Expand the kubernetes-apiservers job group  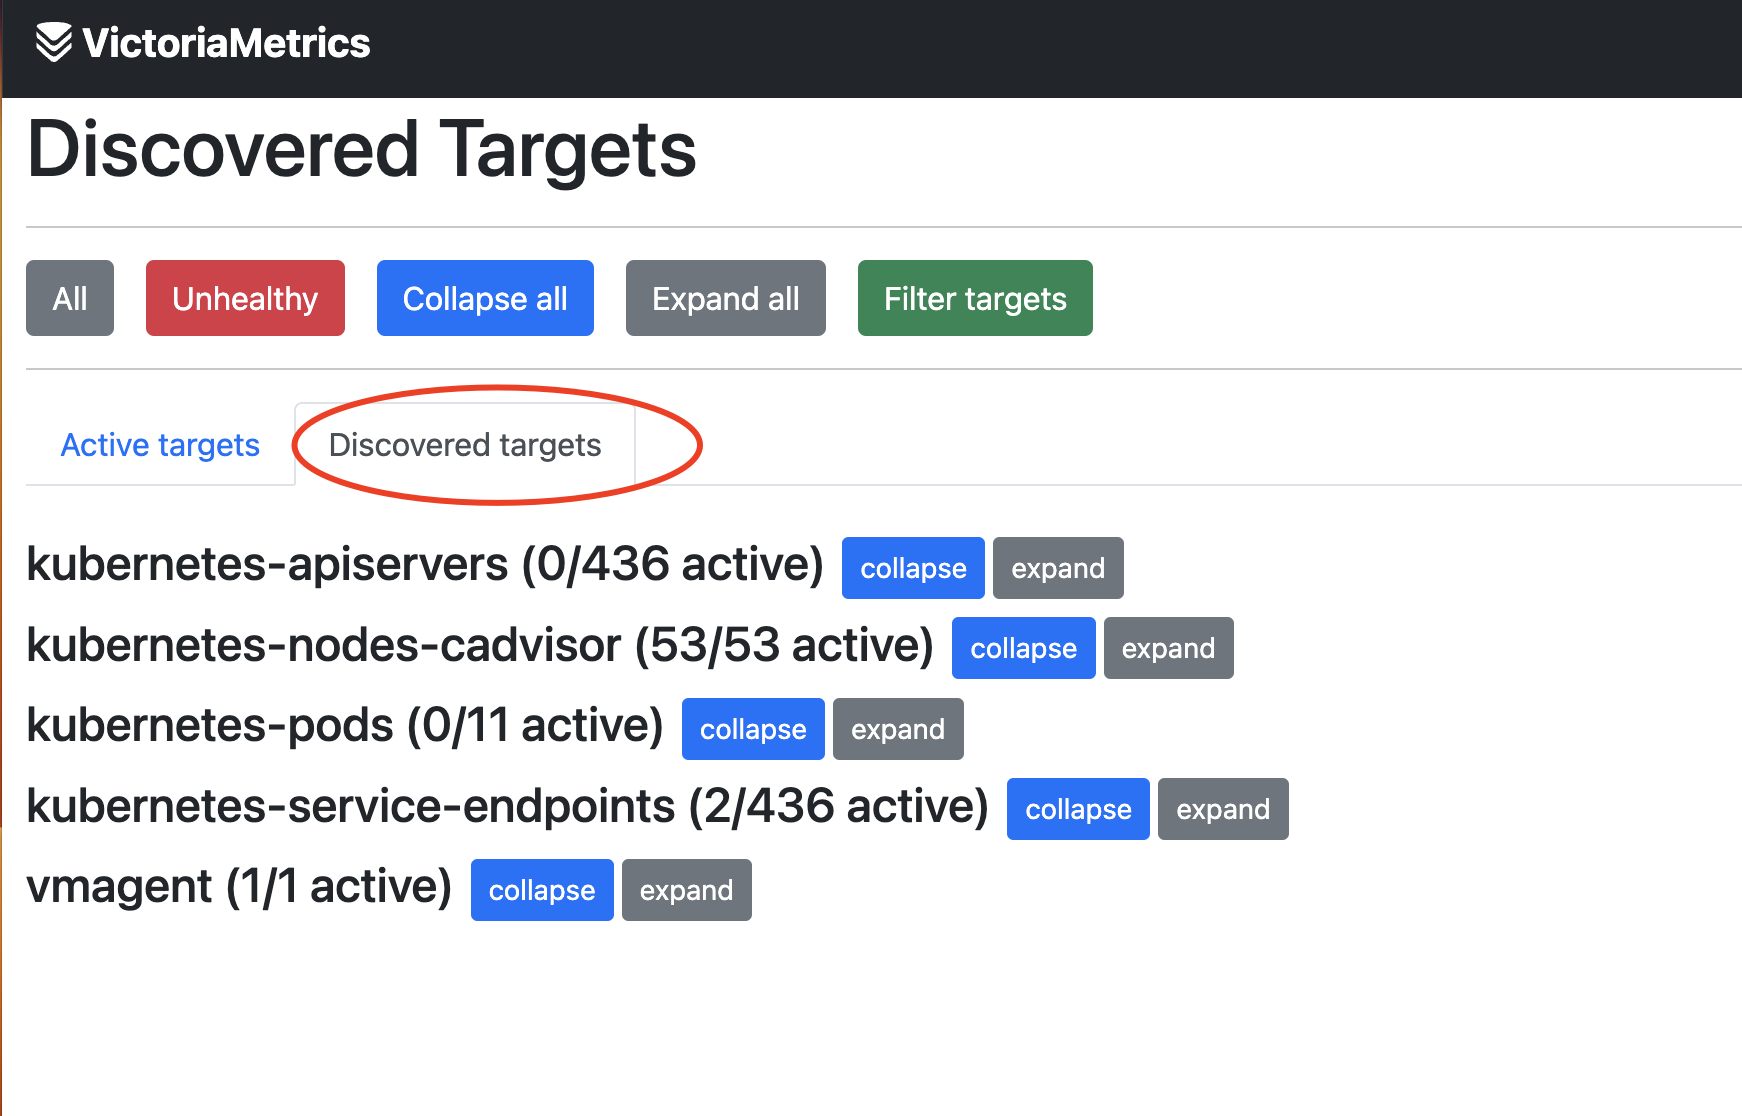point(1057,567)
